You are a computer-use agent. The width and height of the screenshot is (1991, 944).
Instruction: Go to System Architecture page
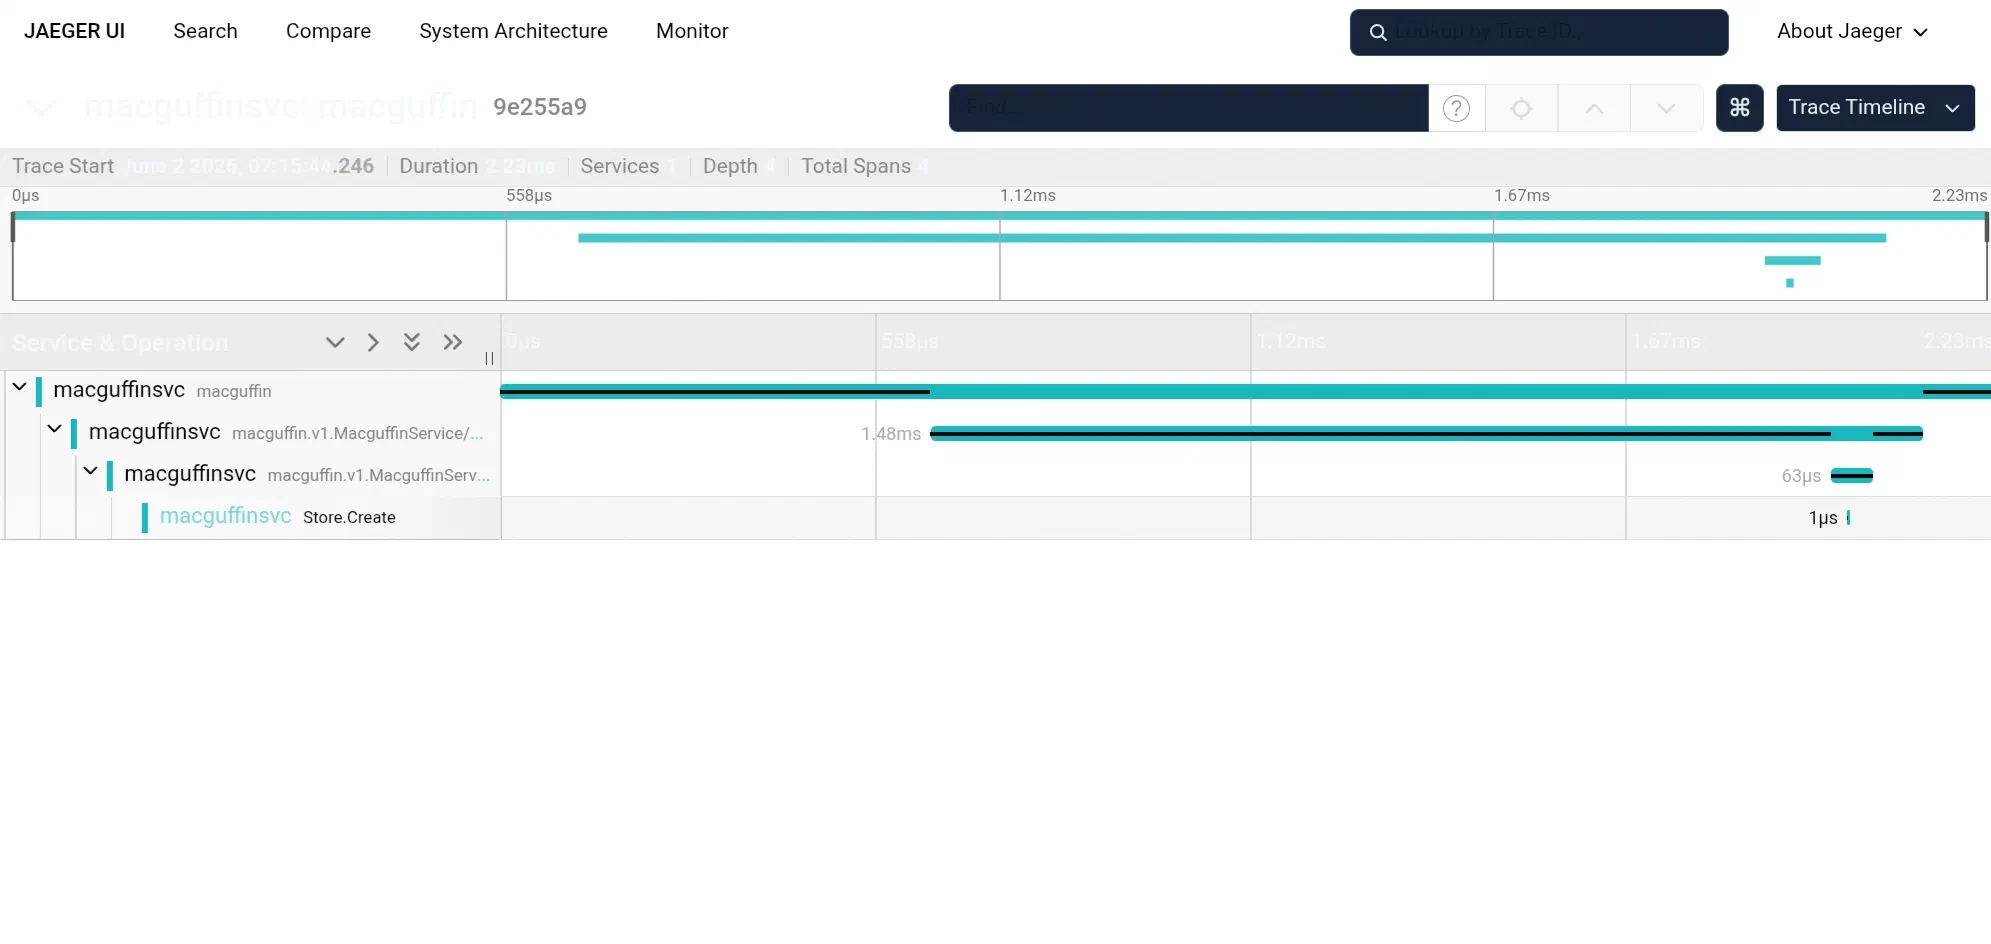tap(513, 31)
